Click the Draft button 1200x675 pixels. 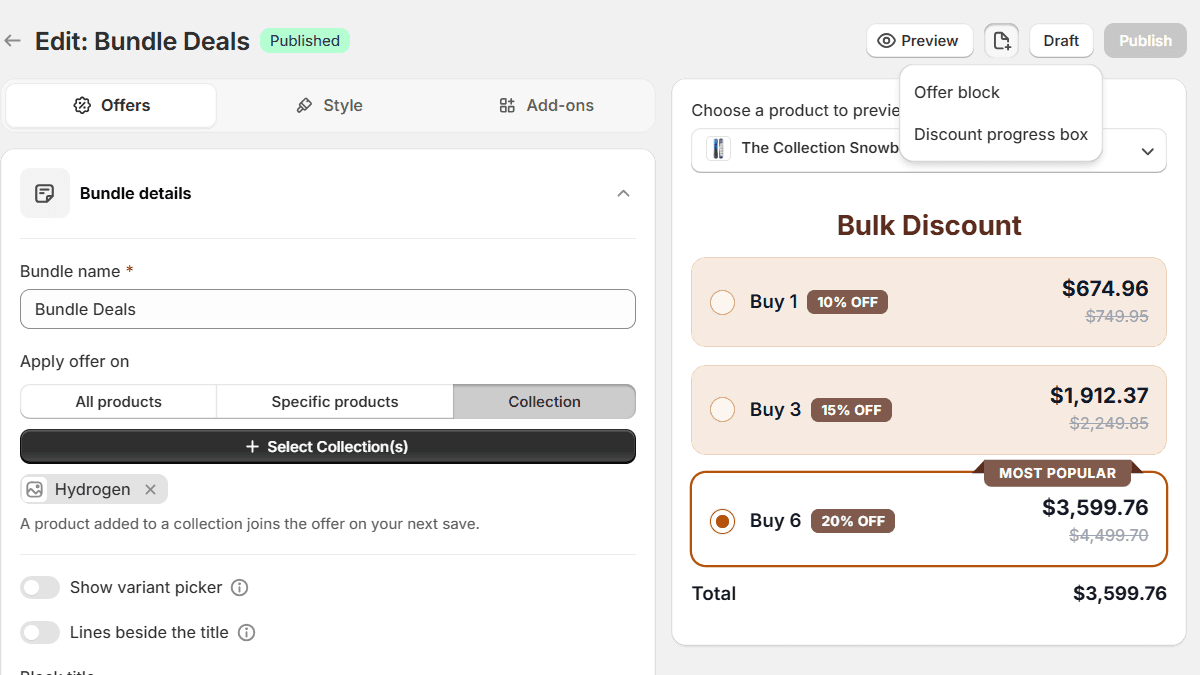(1061, 41)
